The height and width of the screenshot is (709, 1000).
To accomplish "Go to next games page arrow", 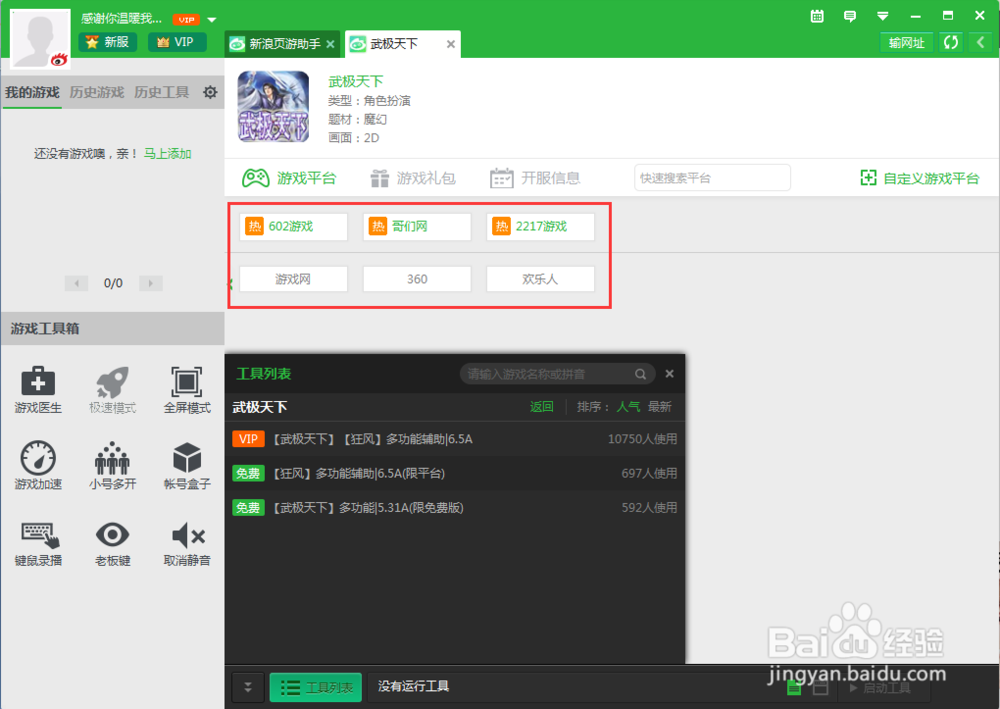I will coord(151,283).
